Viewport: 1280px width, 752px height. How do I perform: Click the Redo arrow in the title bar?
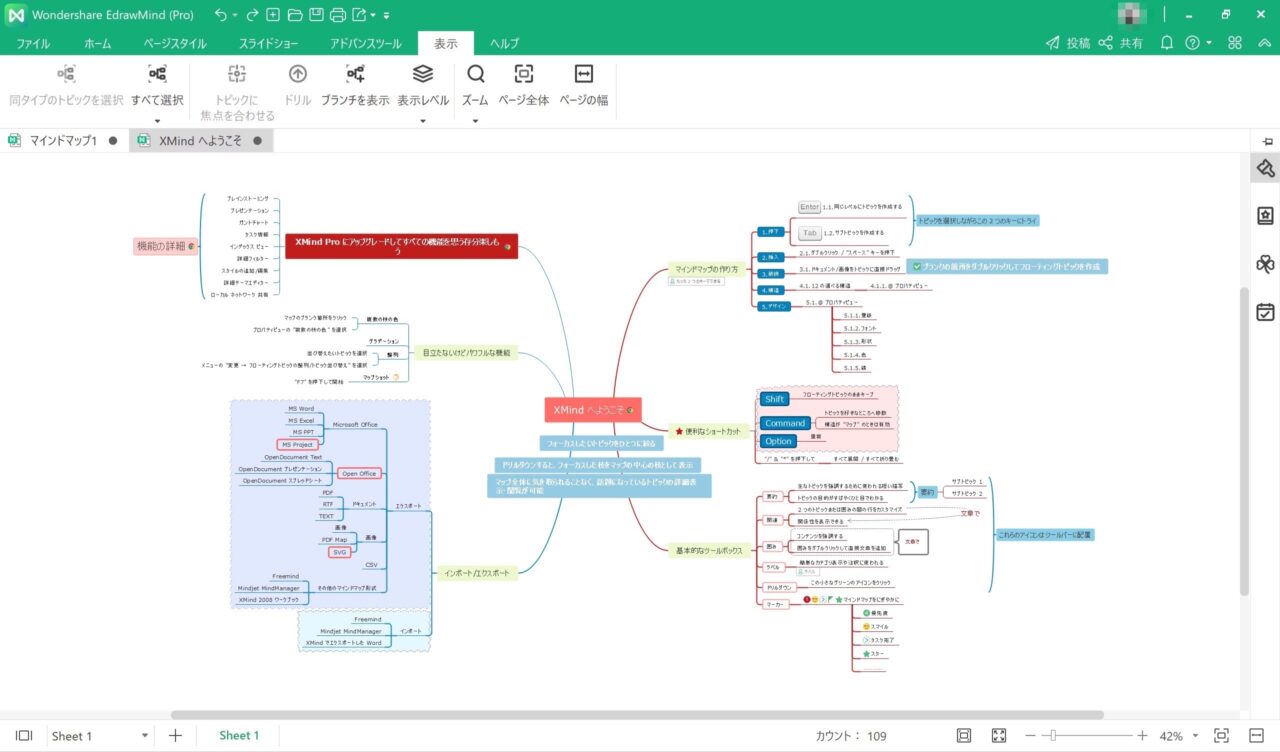click(x=252, y=15)
